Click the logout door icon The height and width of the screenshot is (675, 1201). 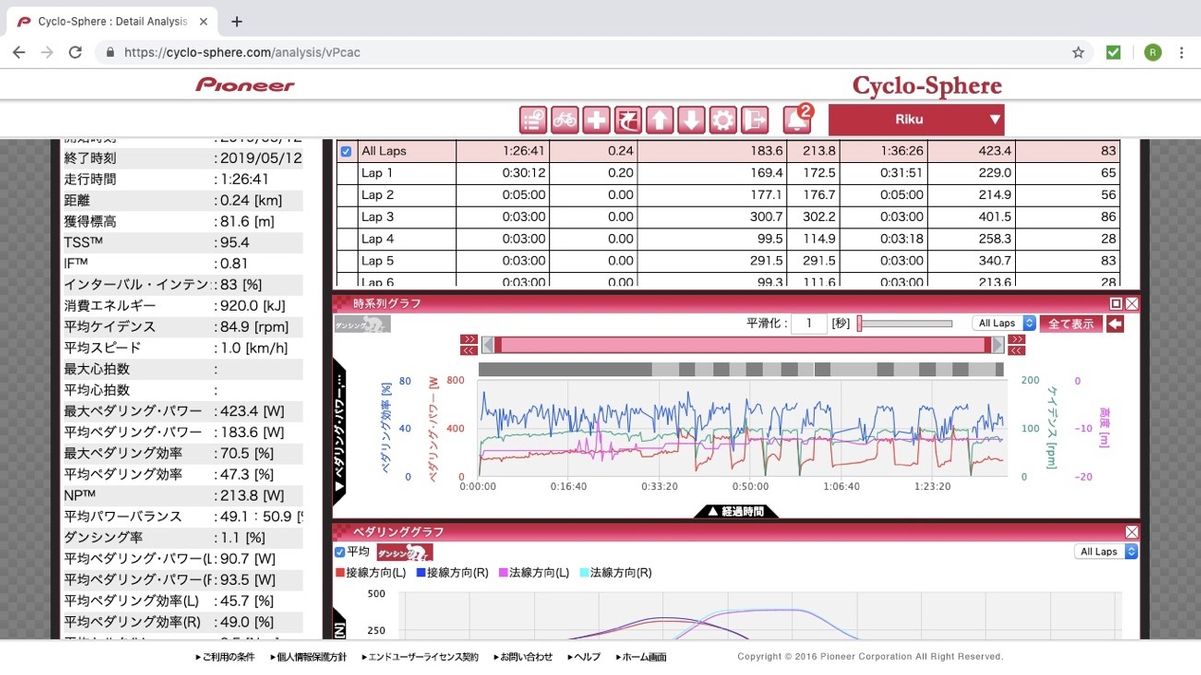pyautogui.click(x=754, y=120)
